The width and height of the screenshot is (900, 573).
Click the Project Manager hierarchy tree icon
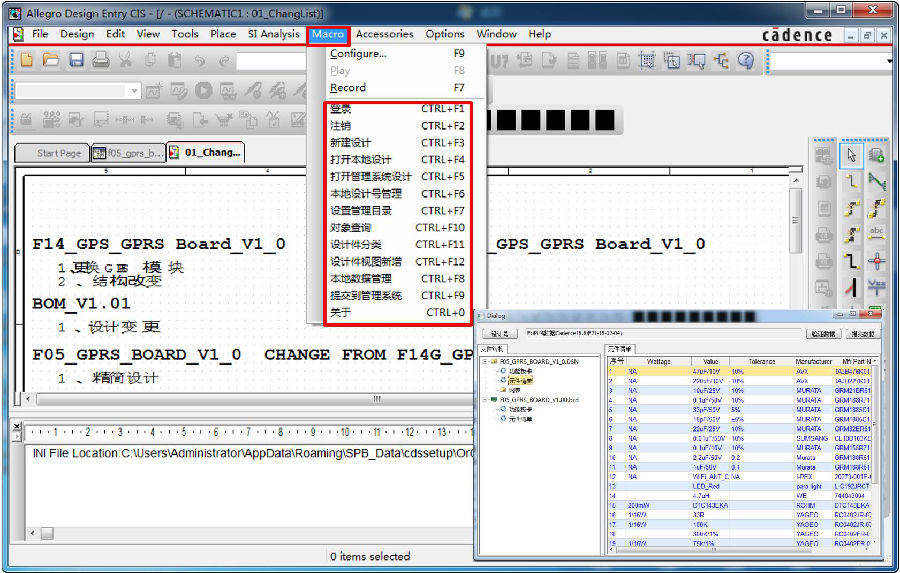pos(721,60)
